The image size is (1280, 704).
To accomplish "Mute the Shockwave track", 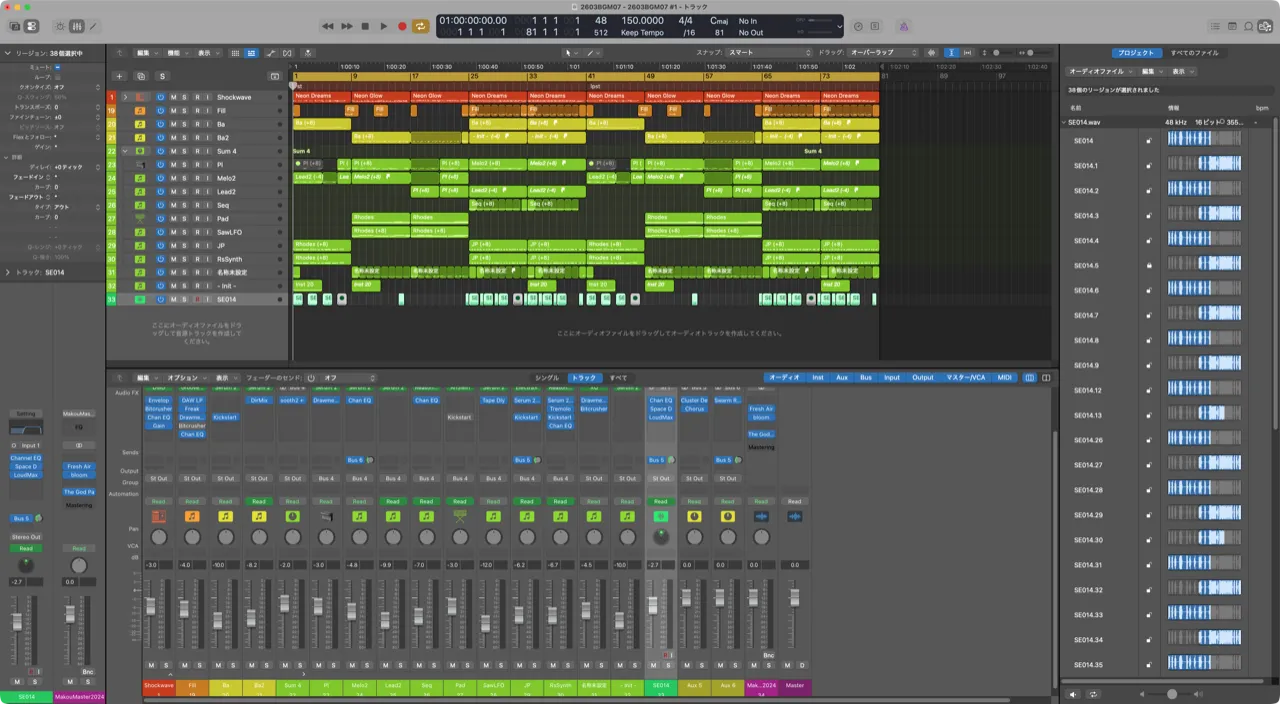I will pyautogui.click(x=172, y=97).
